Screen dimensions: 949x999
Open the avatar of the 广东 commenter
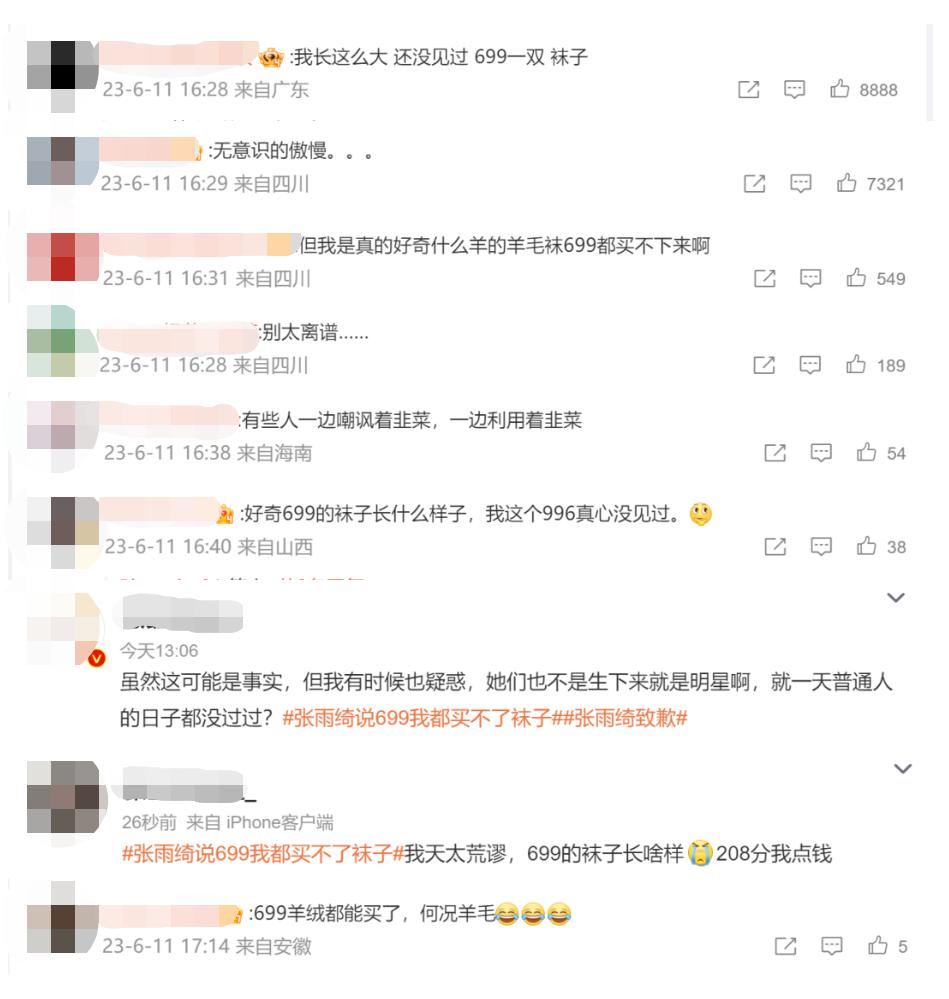[x=63, y=76]
